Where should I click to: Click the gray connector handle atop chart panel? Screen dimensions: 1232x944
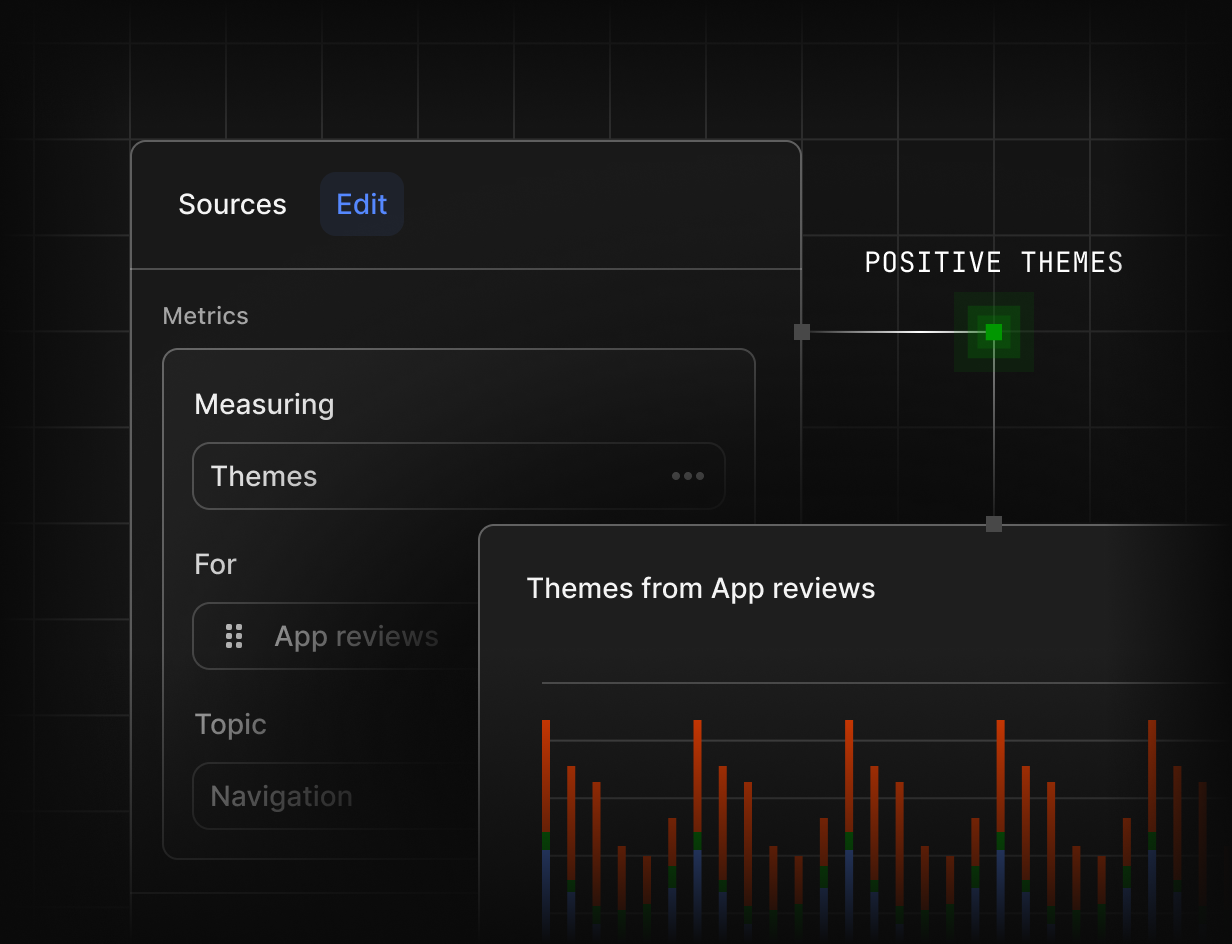click(993, 524)
